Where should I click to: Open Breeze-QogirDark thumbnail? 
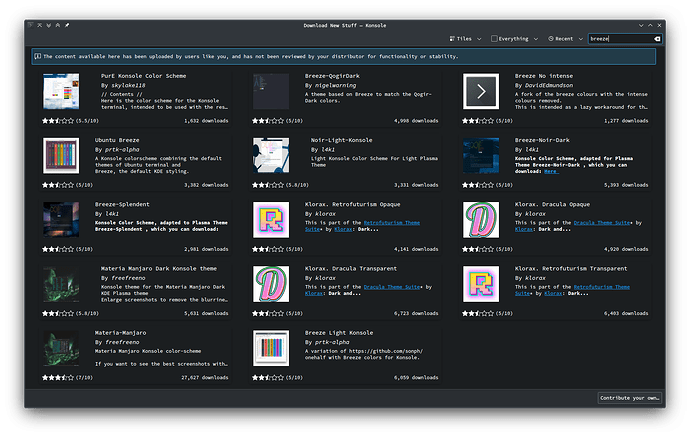[x=271, y=91]
